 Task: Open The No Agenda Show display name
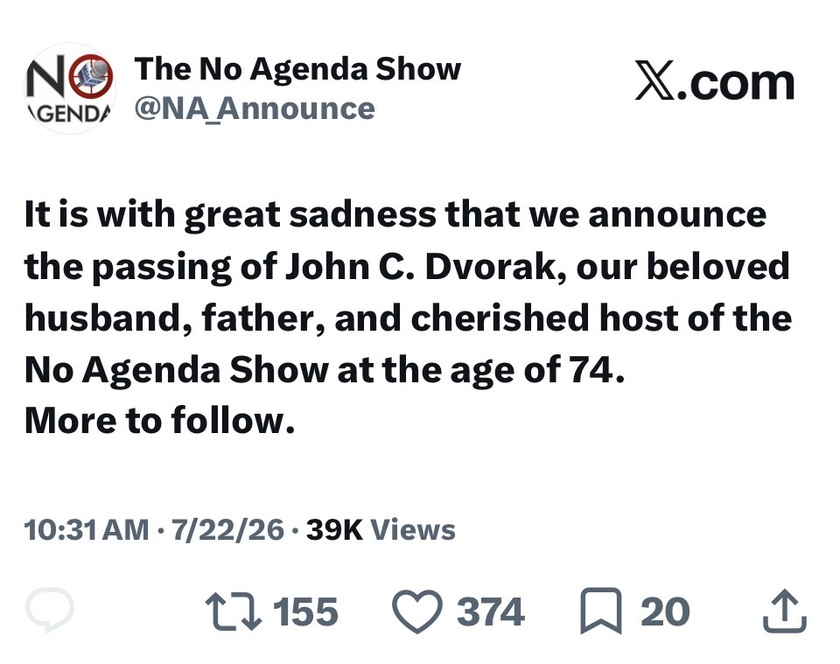(x=297, y=69)
